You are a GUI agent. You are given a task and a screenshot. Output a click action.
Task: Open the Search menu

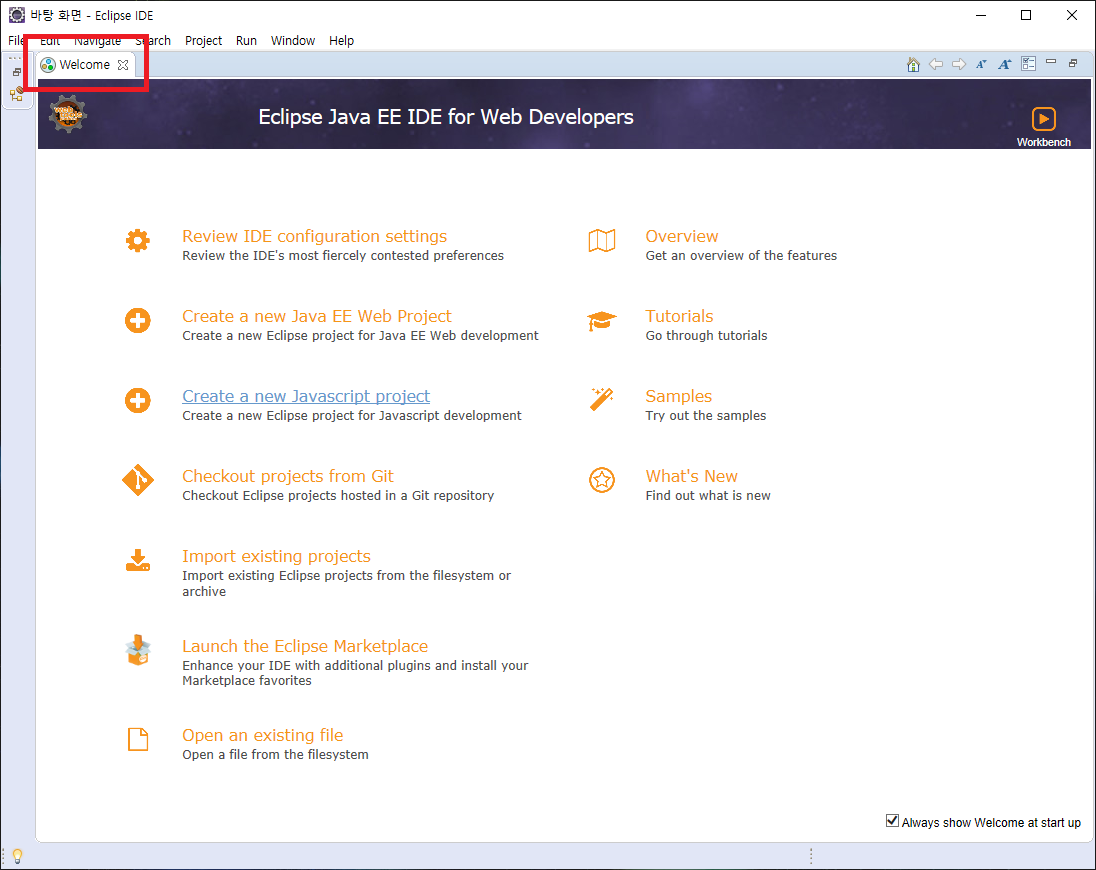(153, 41)
